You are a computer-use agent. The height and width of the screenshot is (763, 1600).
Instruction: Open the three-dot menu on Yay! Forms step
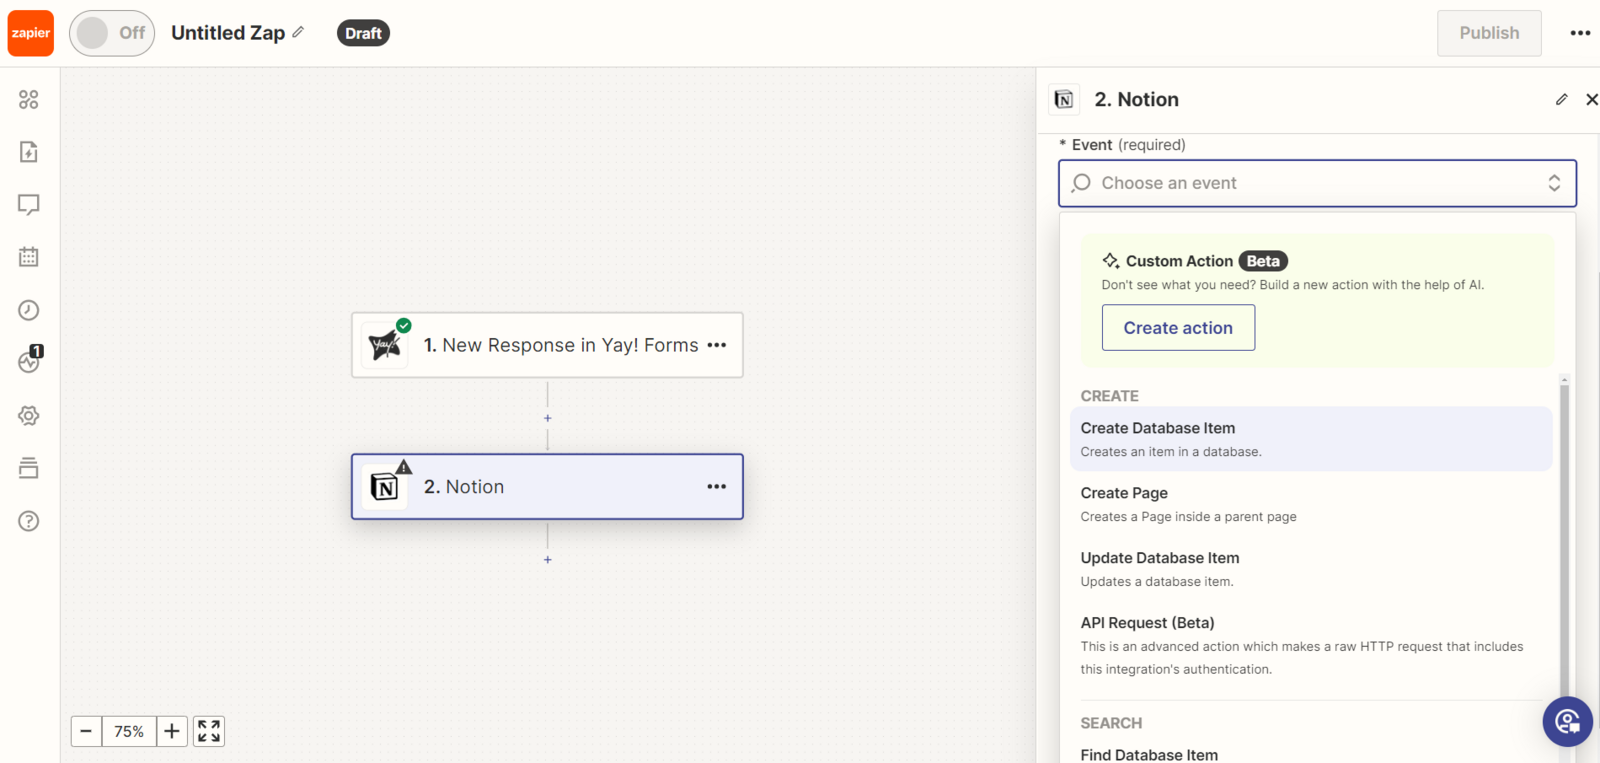pos(716,345)
